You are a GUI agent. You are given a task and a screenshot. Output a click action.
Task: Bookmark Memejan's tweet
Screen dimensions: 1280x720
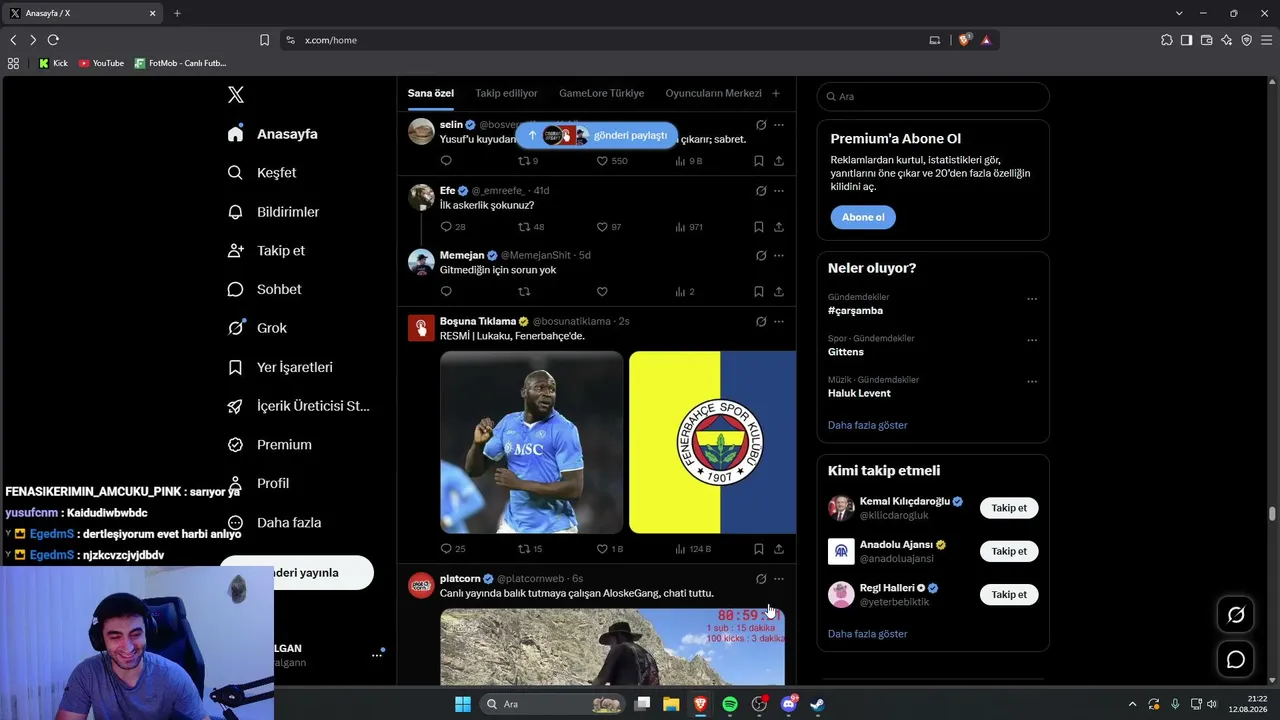[759, 292]
